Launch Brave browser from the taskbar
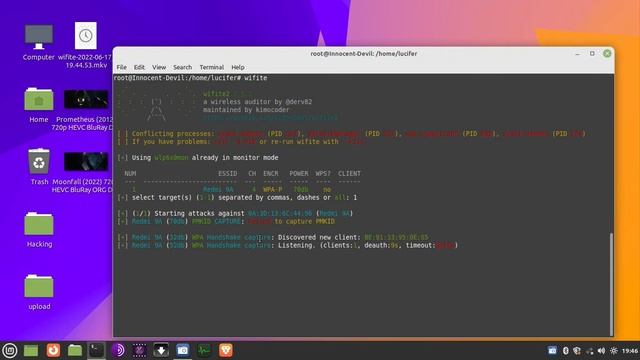This screenshot has width=640, height=360. 226,350
